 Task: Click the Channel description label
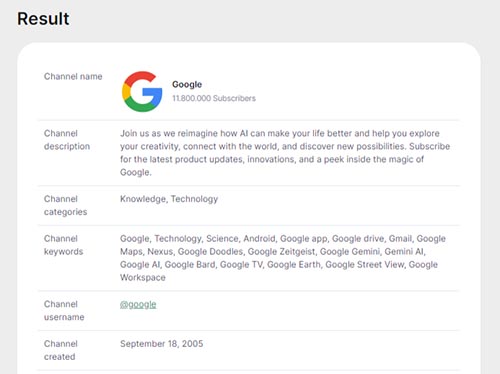pos(67,140)
